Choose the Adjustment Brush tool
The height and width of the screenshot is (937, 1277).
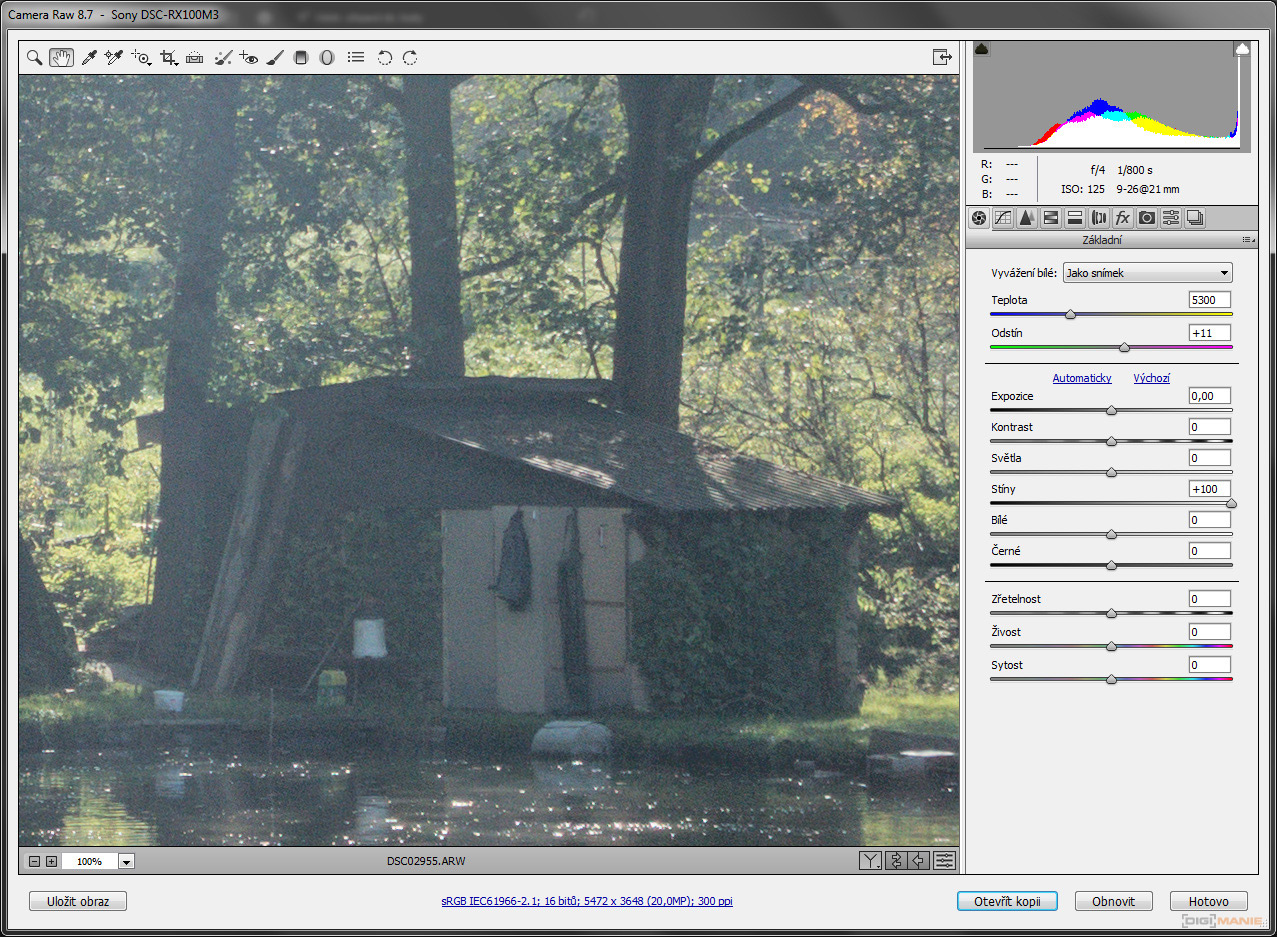[x=275, y=58]
